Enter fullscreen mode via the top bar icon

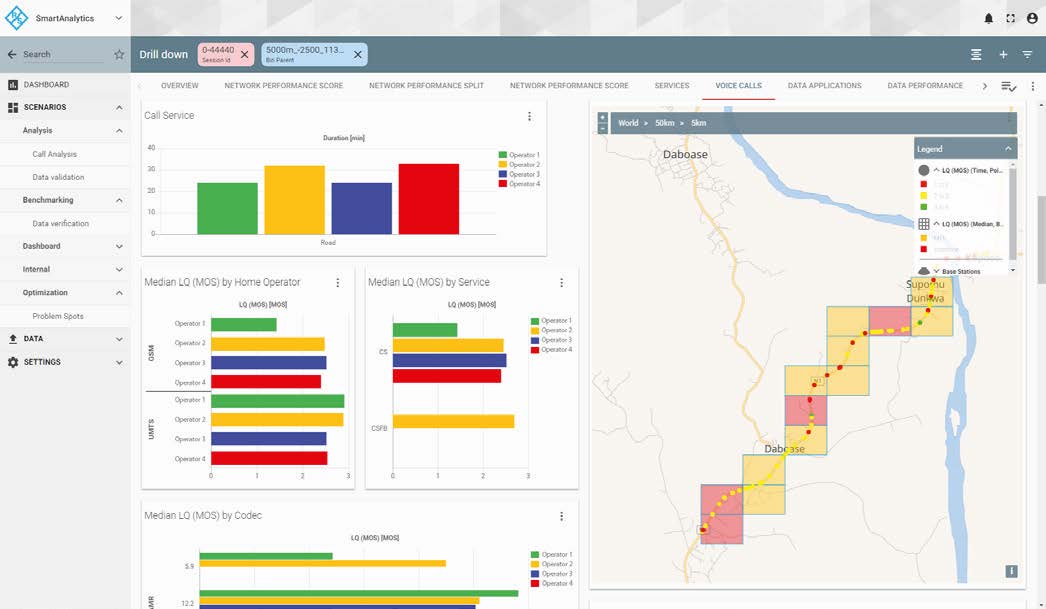[1011, 18]
